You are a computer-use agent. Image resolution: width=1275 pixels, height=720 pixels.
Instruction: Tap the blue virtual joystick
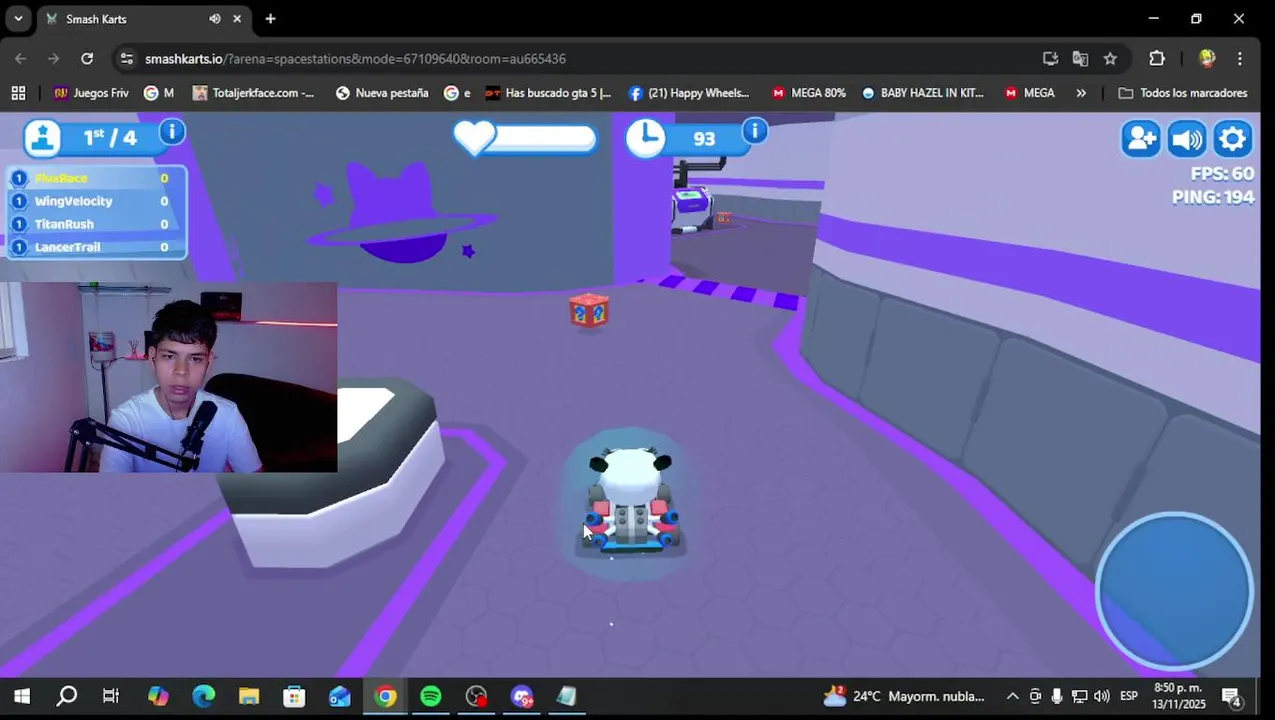coord(1174,590)
